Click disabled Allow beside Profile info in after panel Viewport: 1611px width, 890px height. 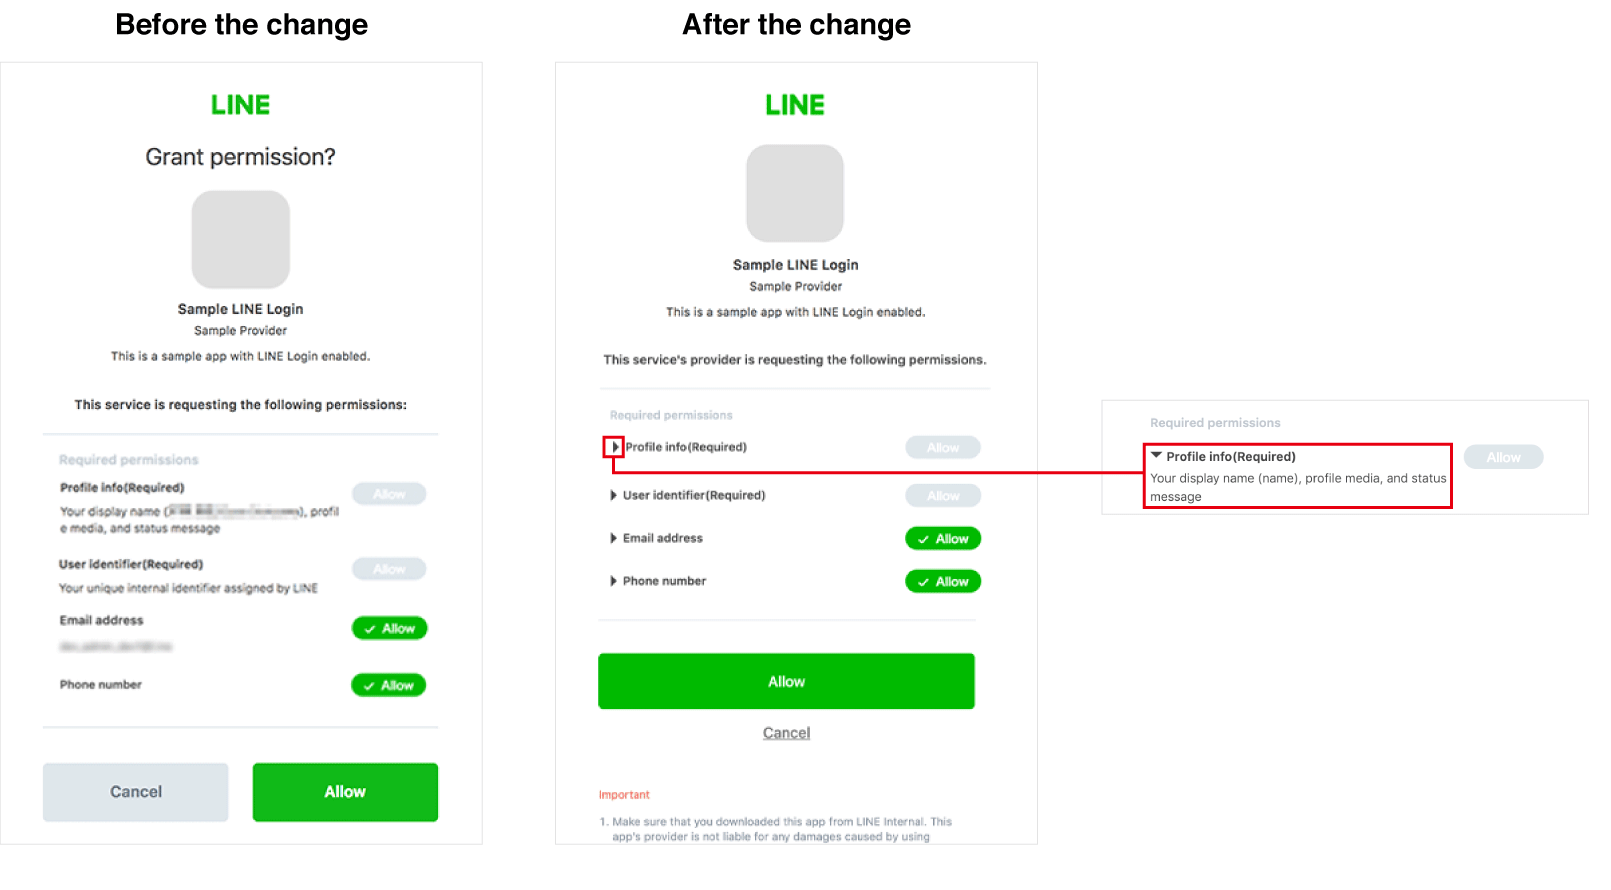(x=943, y=447)
